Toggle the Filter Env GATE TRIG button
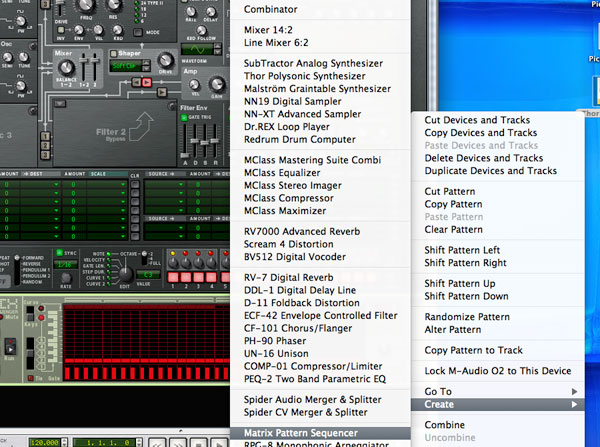Screen dimensions: 600x447 coord(184,117)
